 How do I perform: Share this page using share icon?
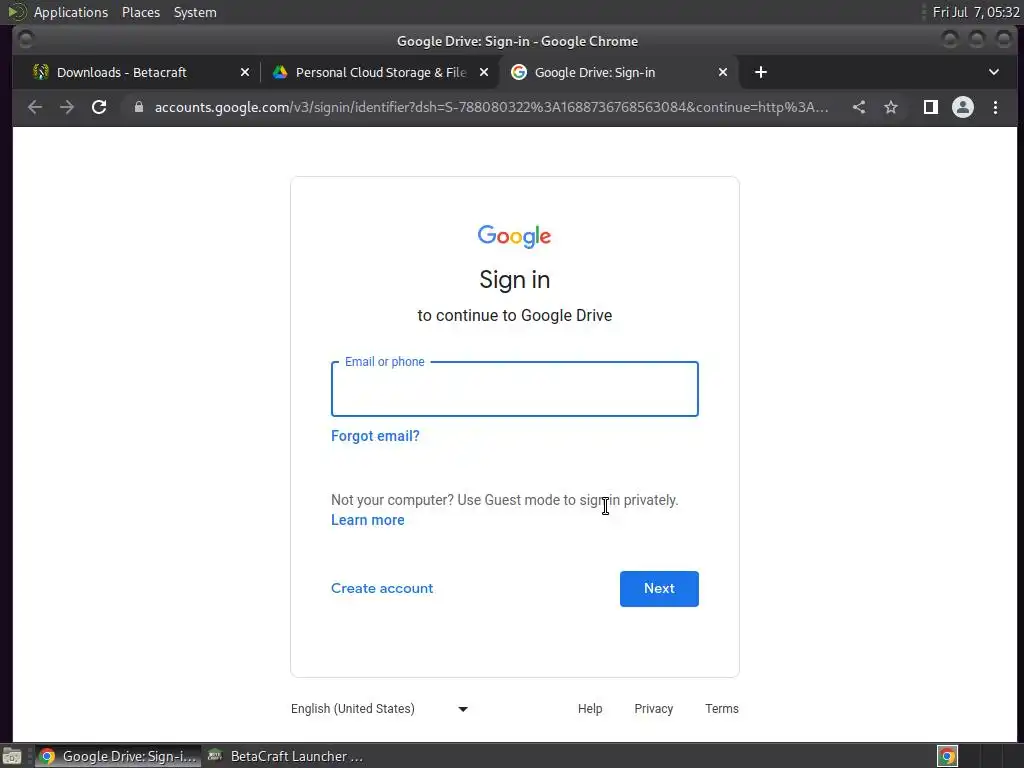click(x=859, y=107)
